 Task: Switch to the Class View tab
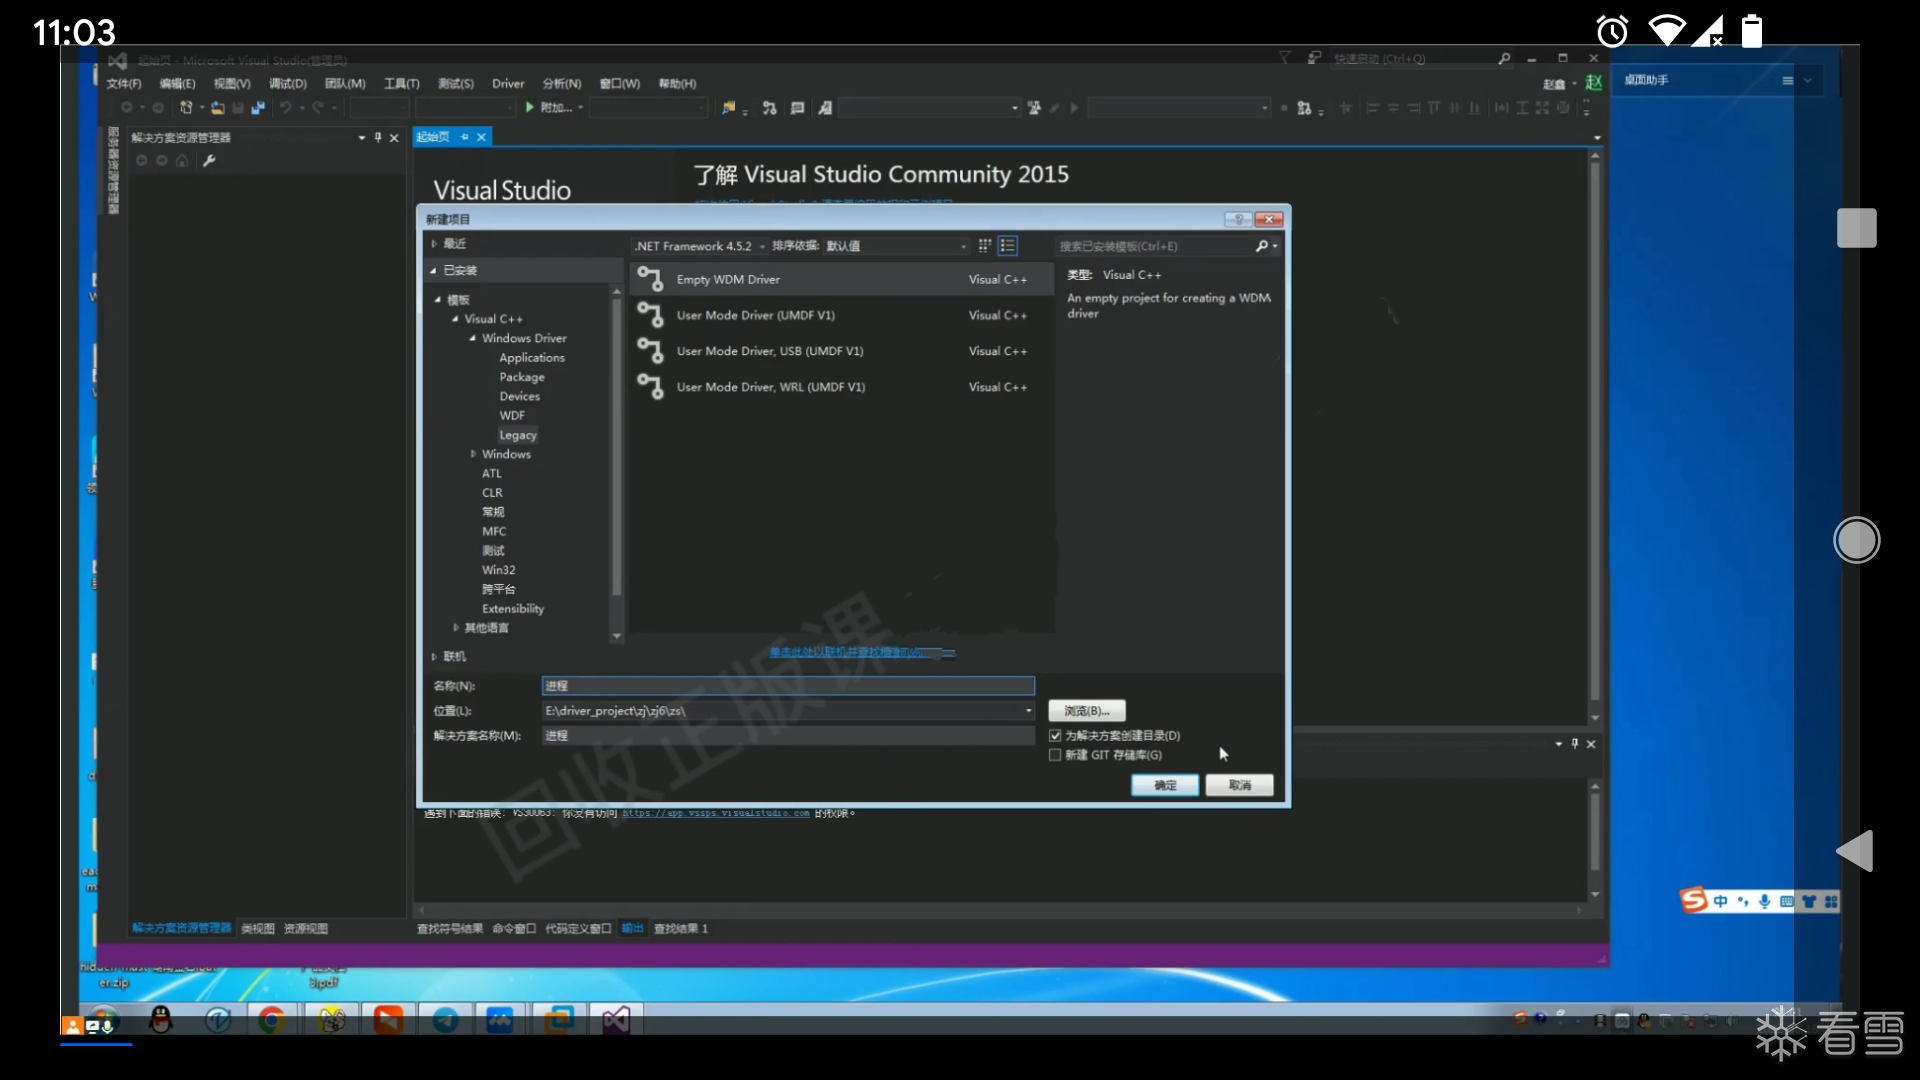pyautogui.click(x=257, y=929)
